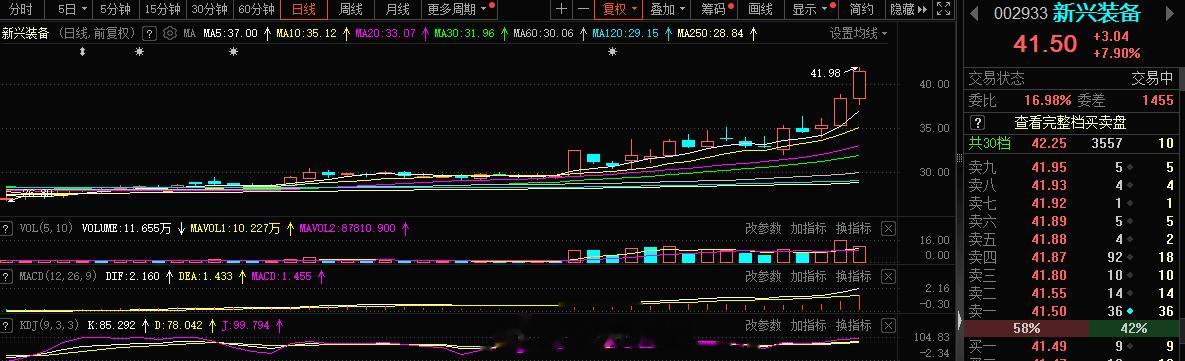Click 换指标 in MACD panel
The image size is (1185, 361).
click(853, 276)
